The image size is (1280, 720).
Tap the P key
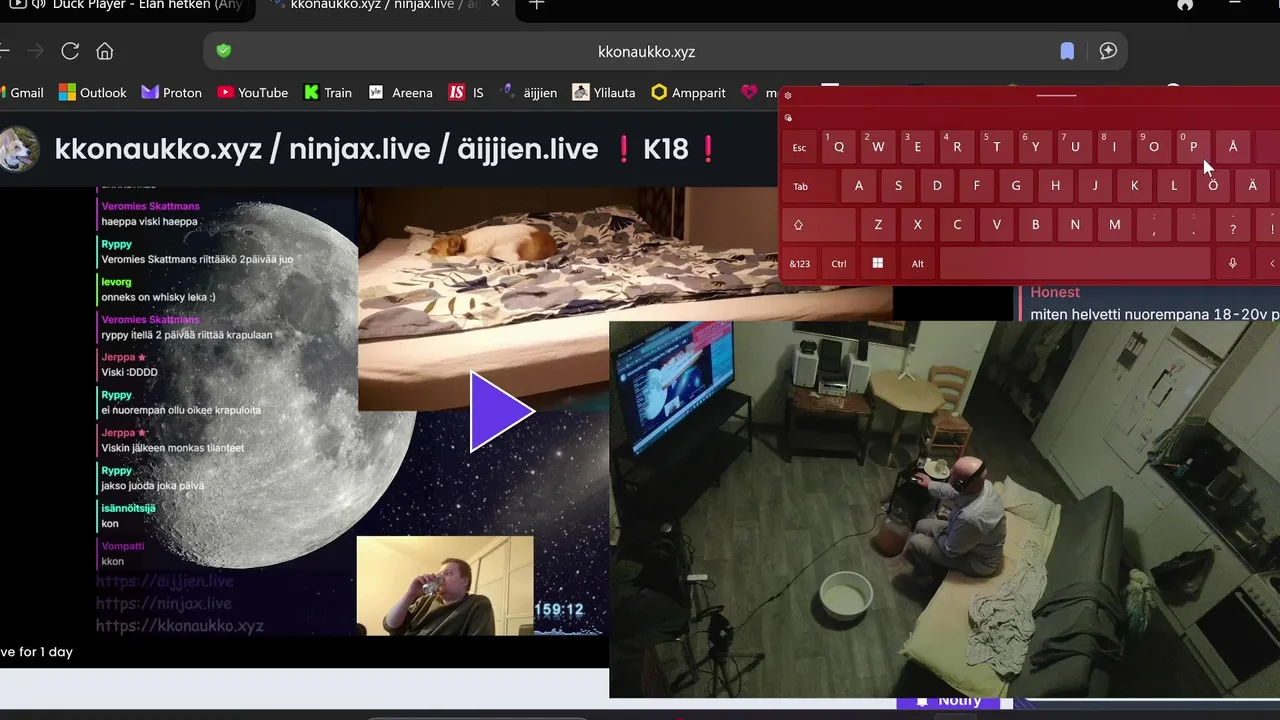pos(1193,147)
